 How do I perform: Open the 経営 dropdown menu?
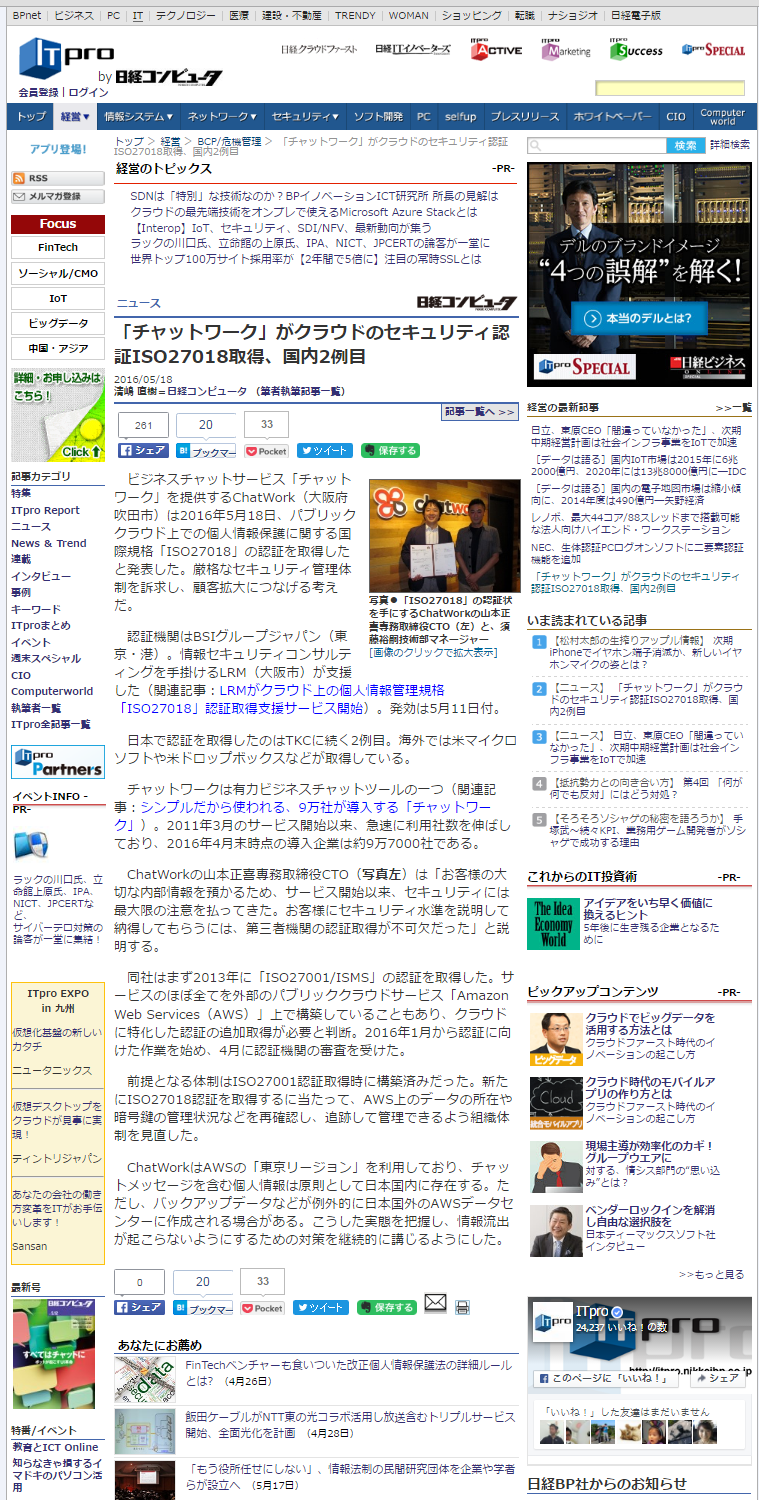[x=75, y=117]
